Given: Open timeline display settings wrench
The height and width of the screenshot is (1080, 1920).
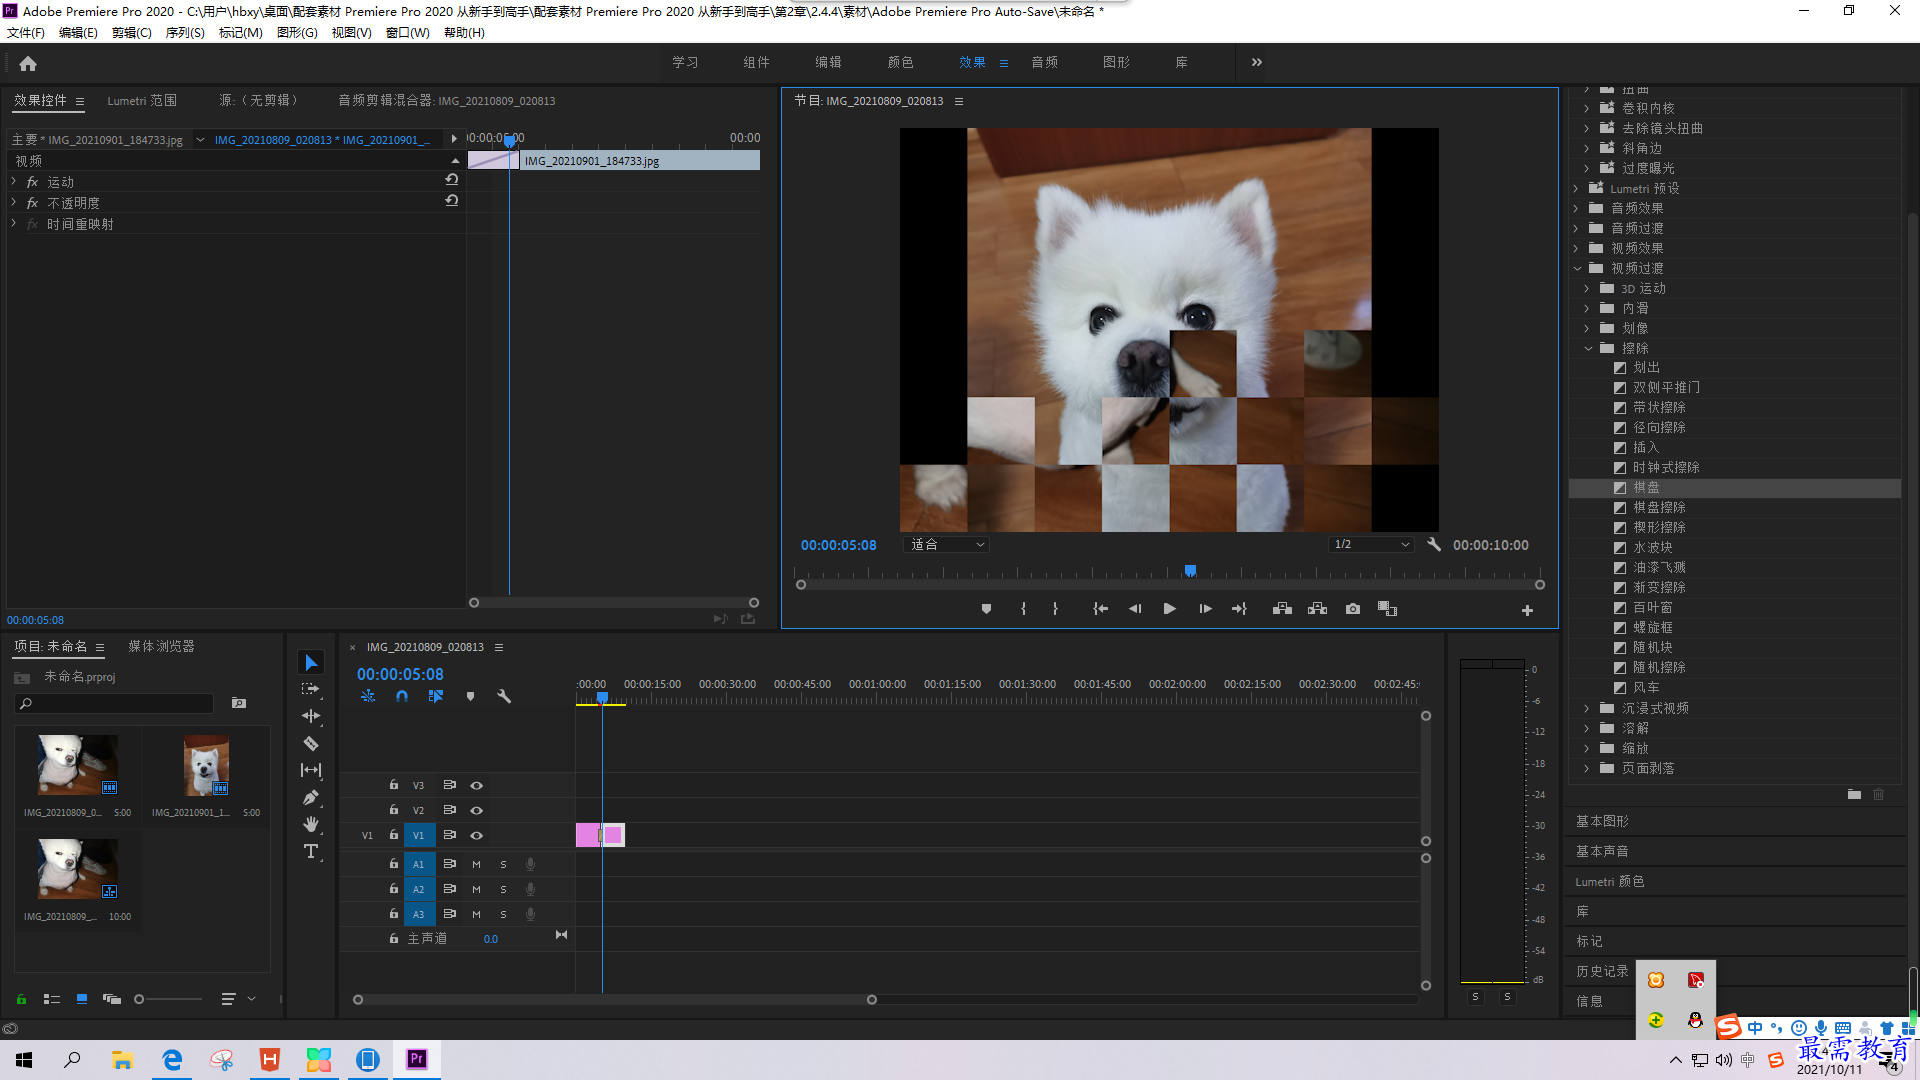Looking at the screenshot, I should (504, 696).
